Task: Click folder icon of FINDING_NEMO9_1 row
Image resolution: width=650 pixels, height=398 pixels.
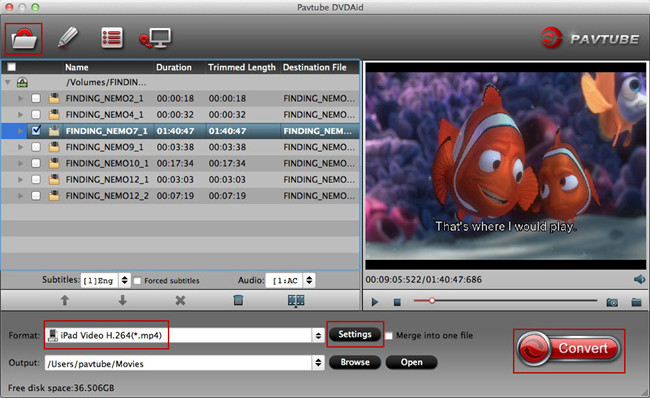Action: pos(54,147)
